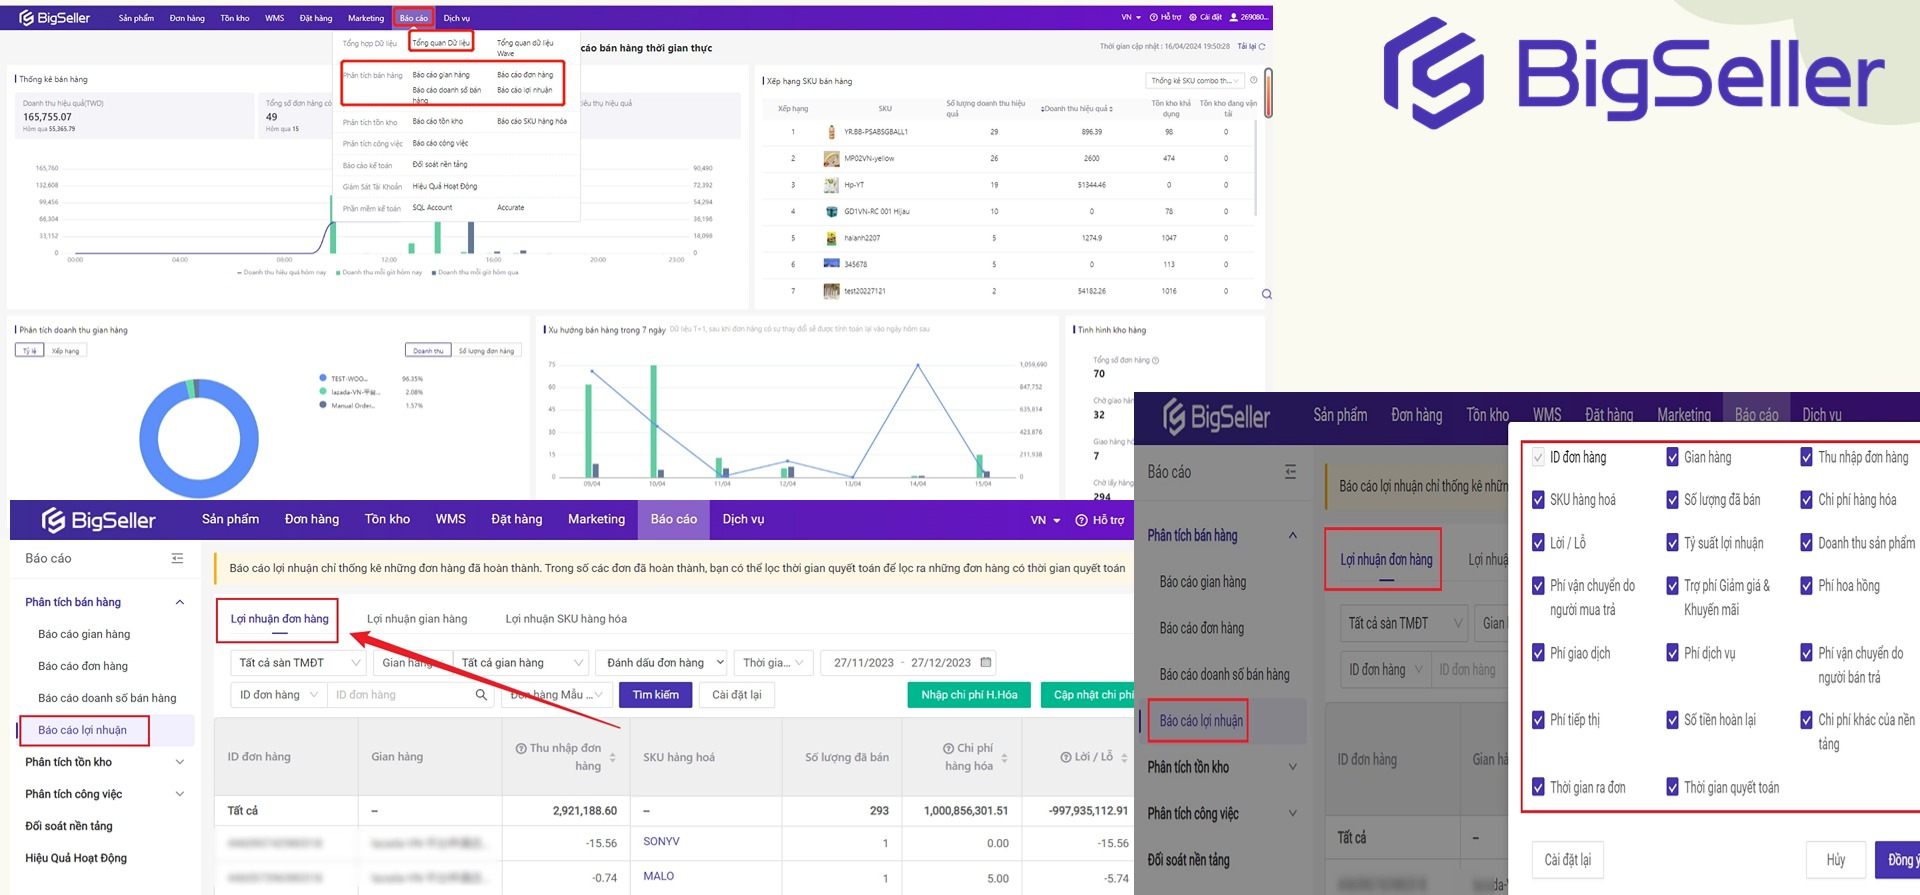Click the Tải lại refresh icon
This screenshot has width=1920, height=895.
[1262, 47]
